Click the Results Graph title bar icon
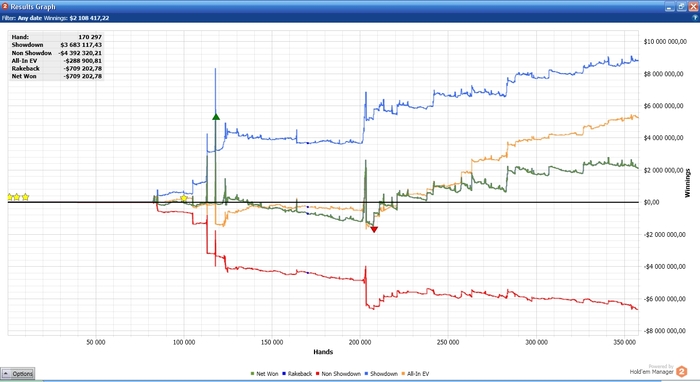The width and height of the screenshot is (700, 382). pos(5,6)
